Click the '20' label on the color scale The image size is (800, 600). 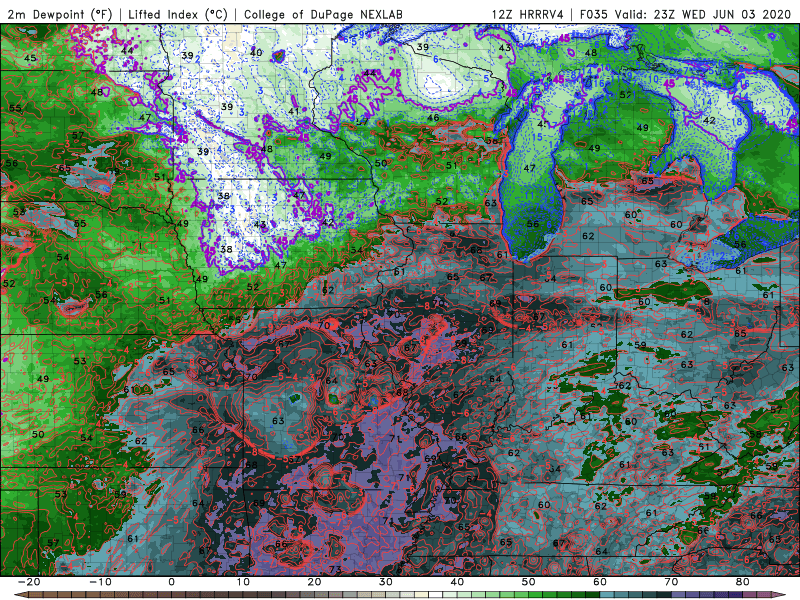point(314,582)
